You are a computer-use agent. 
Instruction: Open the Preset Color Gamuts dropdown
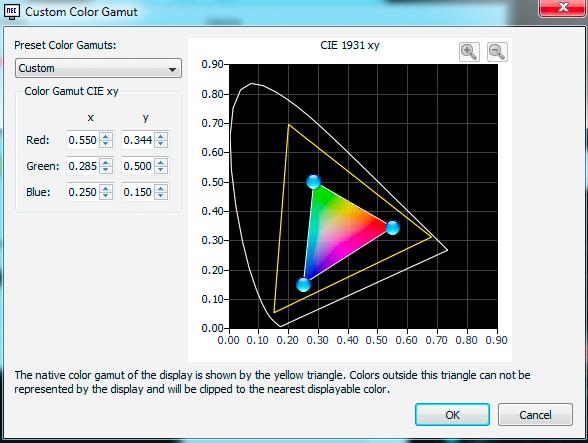98,68
